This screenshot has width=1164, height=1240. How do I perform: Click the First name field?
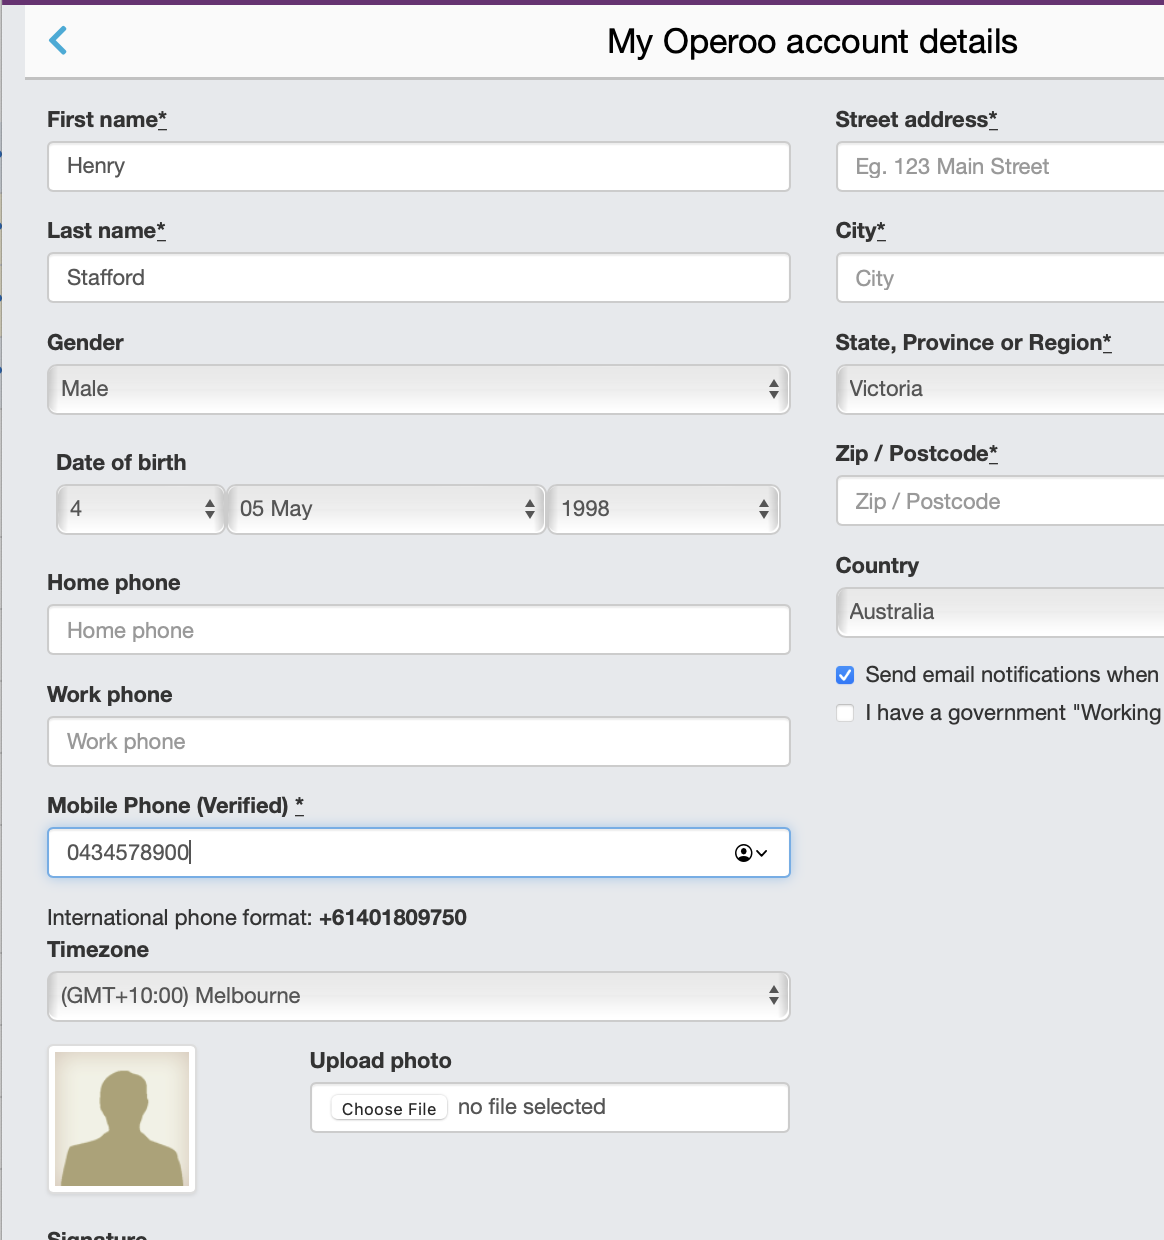[418, 166]
